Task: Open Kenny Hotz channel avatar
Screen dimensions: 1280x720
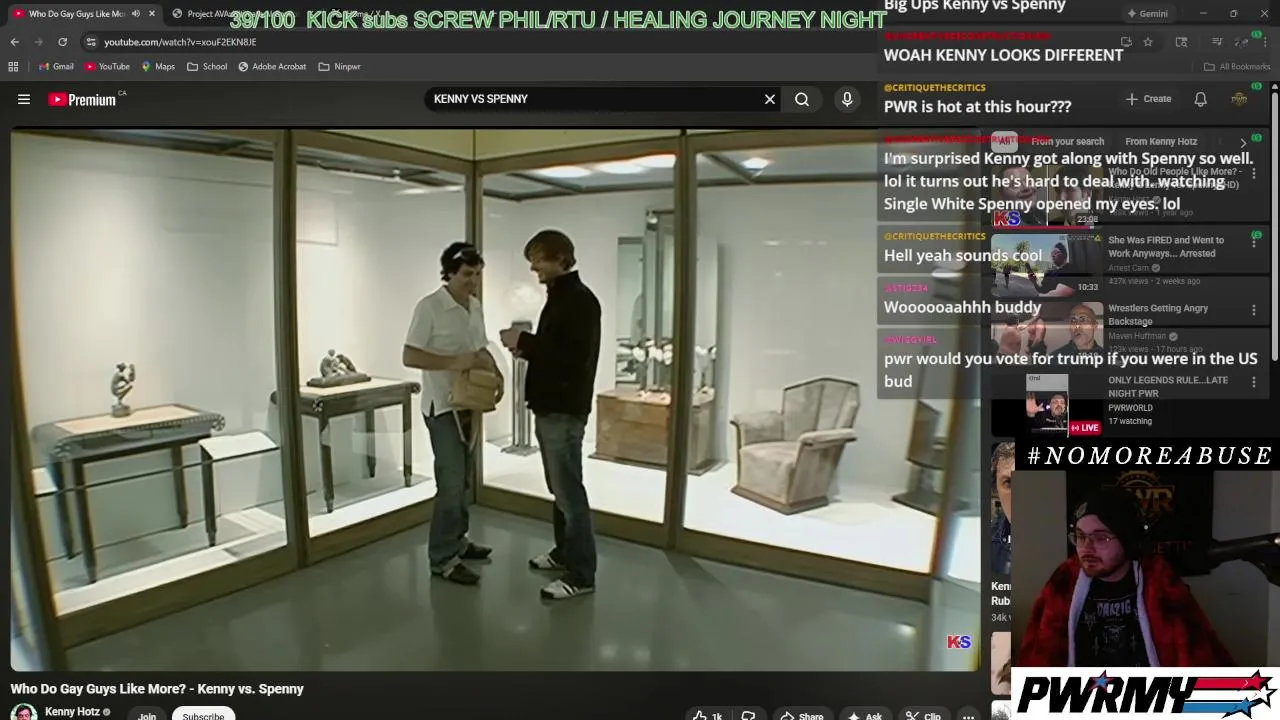Action: (24, 712)
